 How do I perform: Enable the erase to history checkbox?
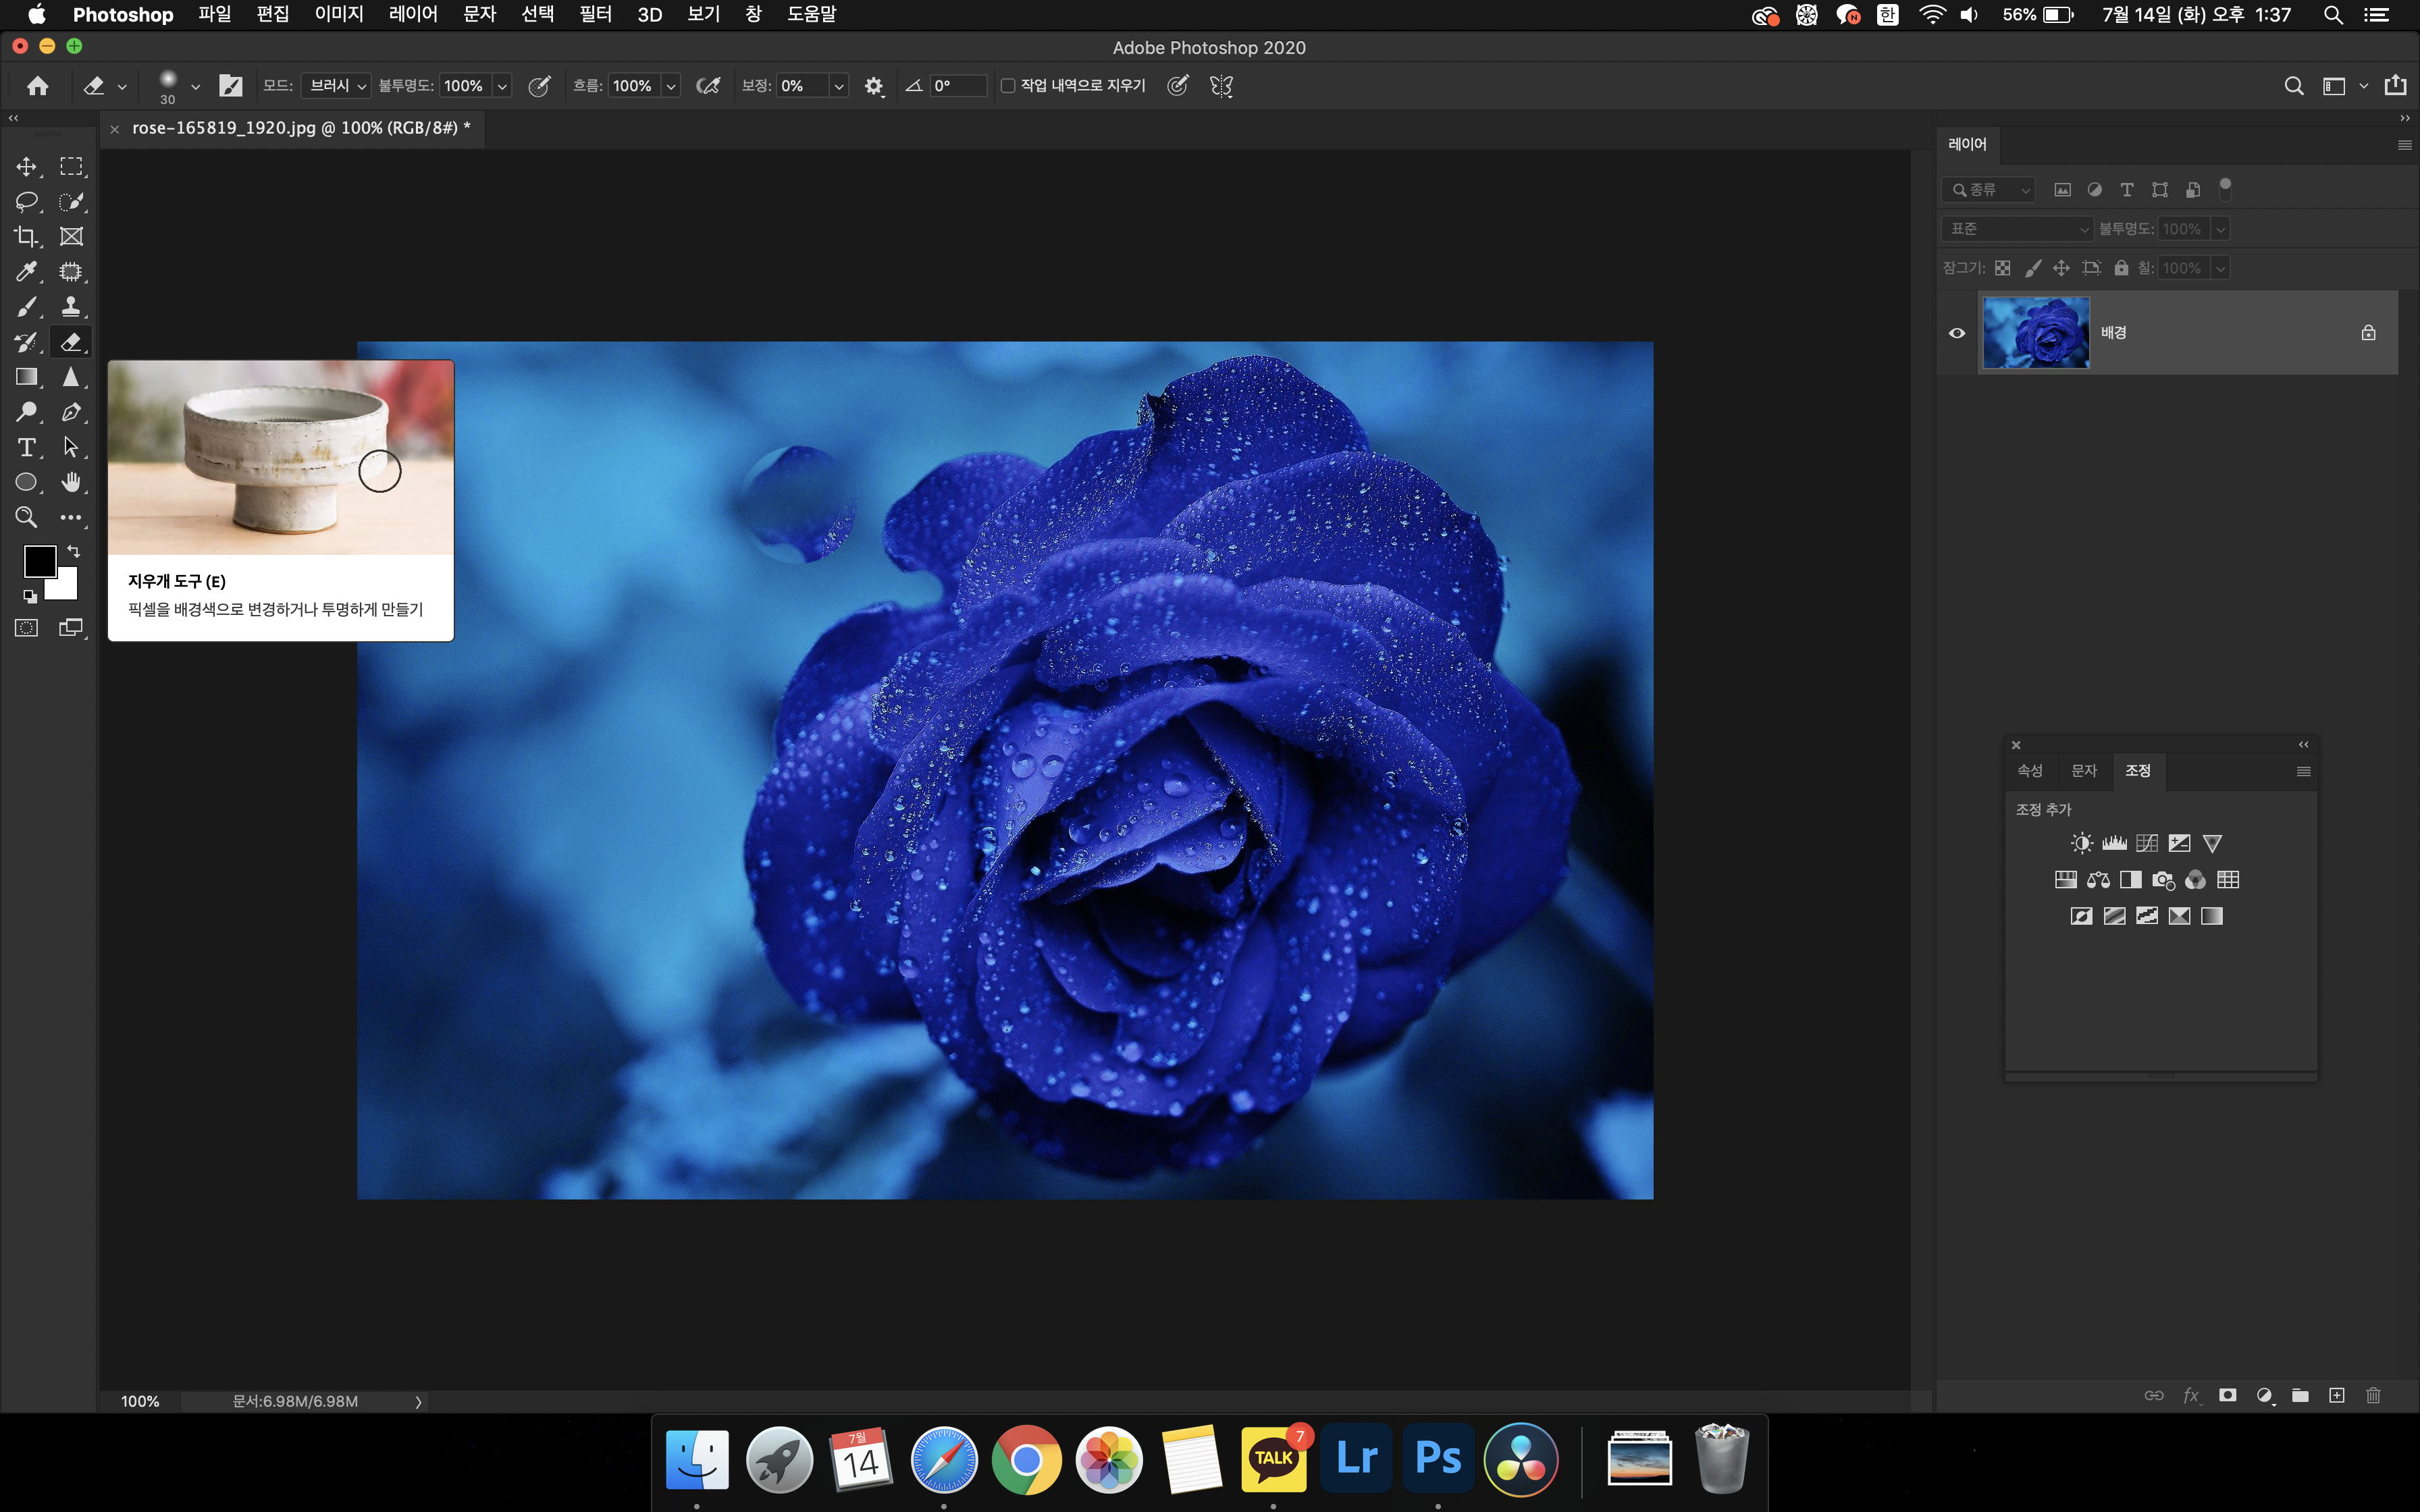pos(1008,86)
